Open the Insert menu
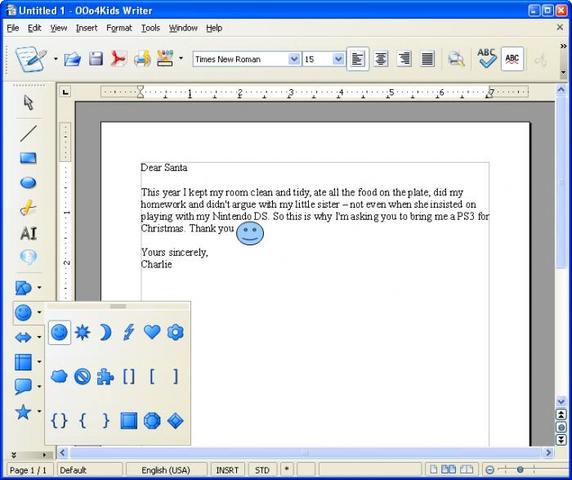 click(86, 28)
